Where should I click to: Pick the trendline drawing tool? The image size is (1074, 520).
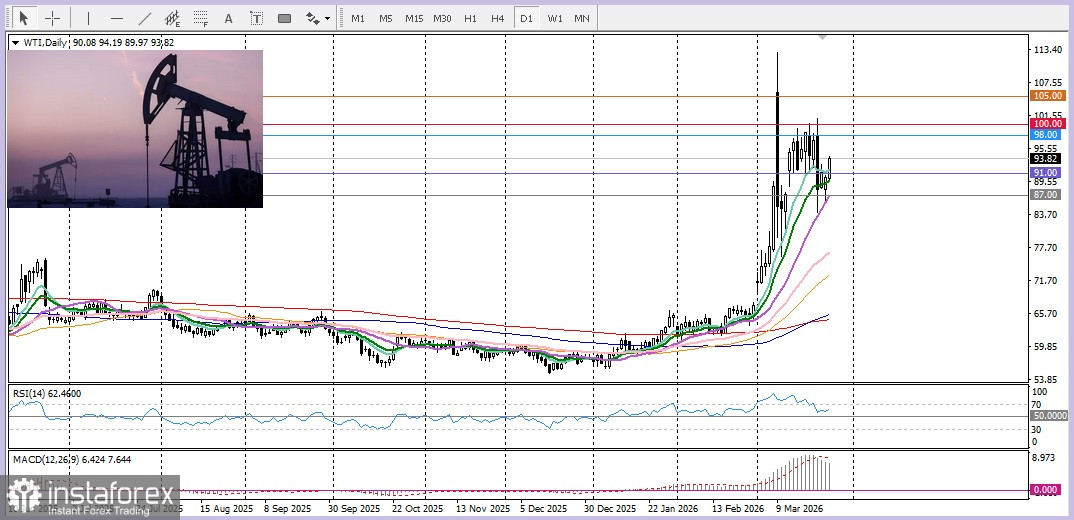pyautogui.click(x=144, y=18)
